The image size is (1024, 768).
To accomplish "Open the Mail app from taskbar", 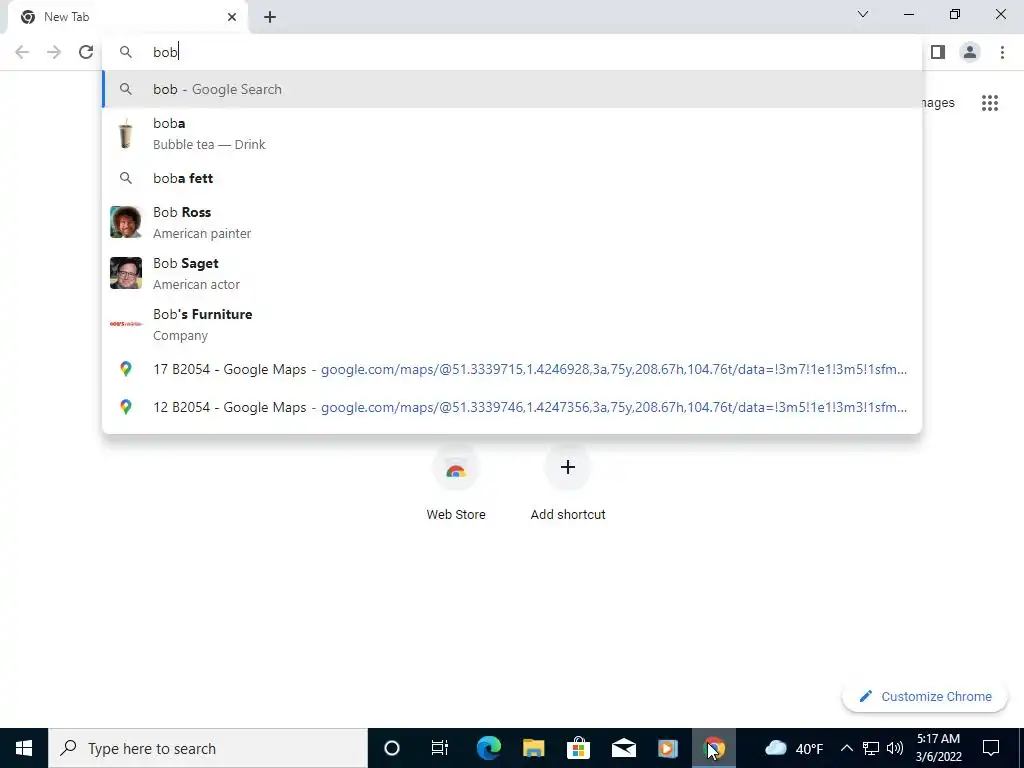I will tap(624, 748).
